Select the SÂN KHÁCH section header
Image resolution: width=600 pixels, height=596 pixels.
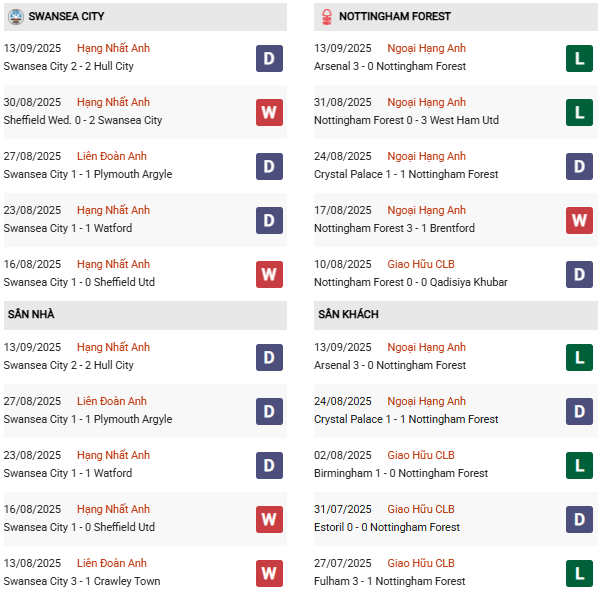[348, 315]
